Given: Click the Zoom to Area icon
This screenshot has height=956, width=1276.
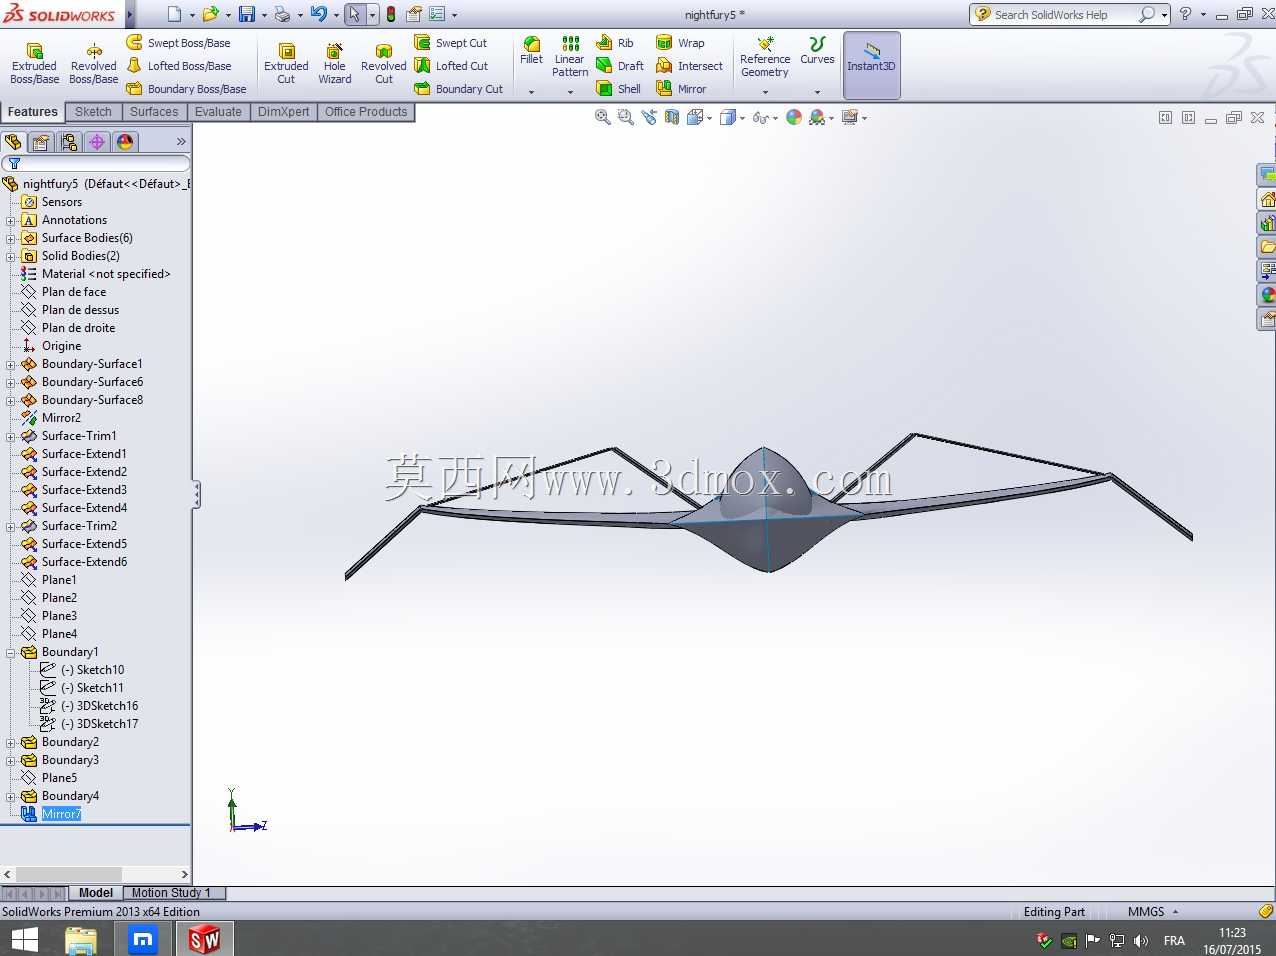Looking at the screenshot, I should click(626, 117).
